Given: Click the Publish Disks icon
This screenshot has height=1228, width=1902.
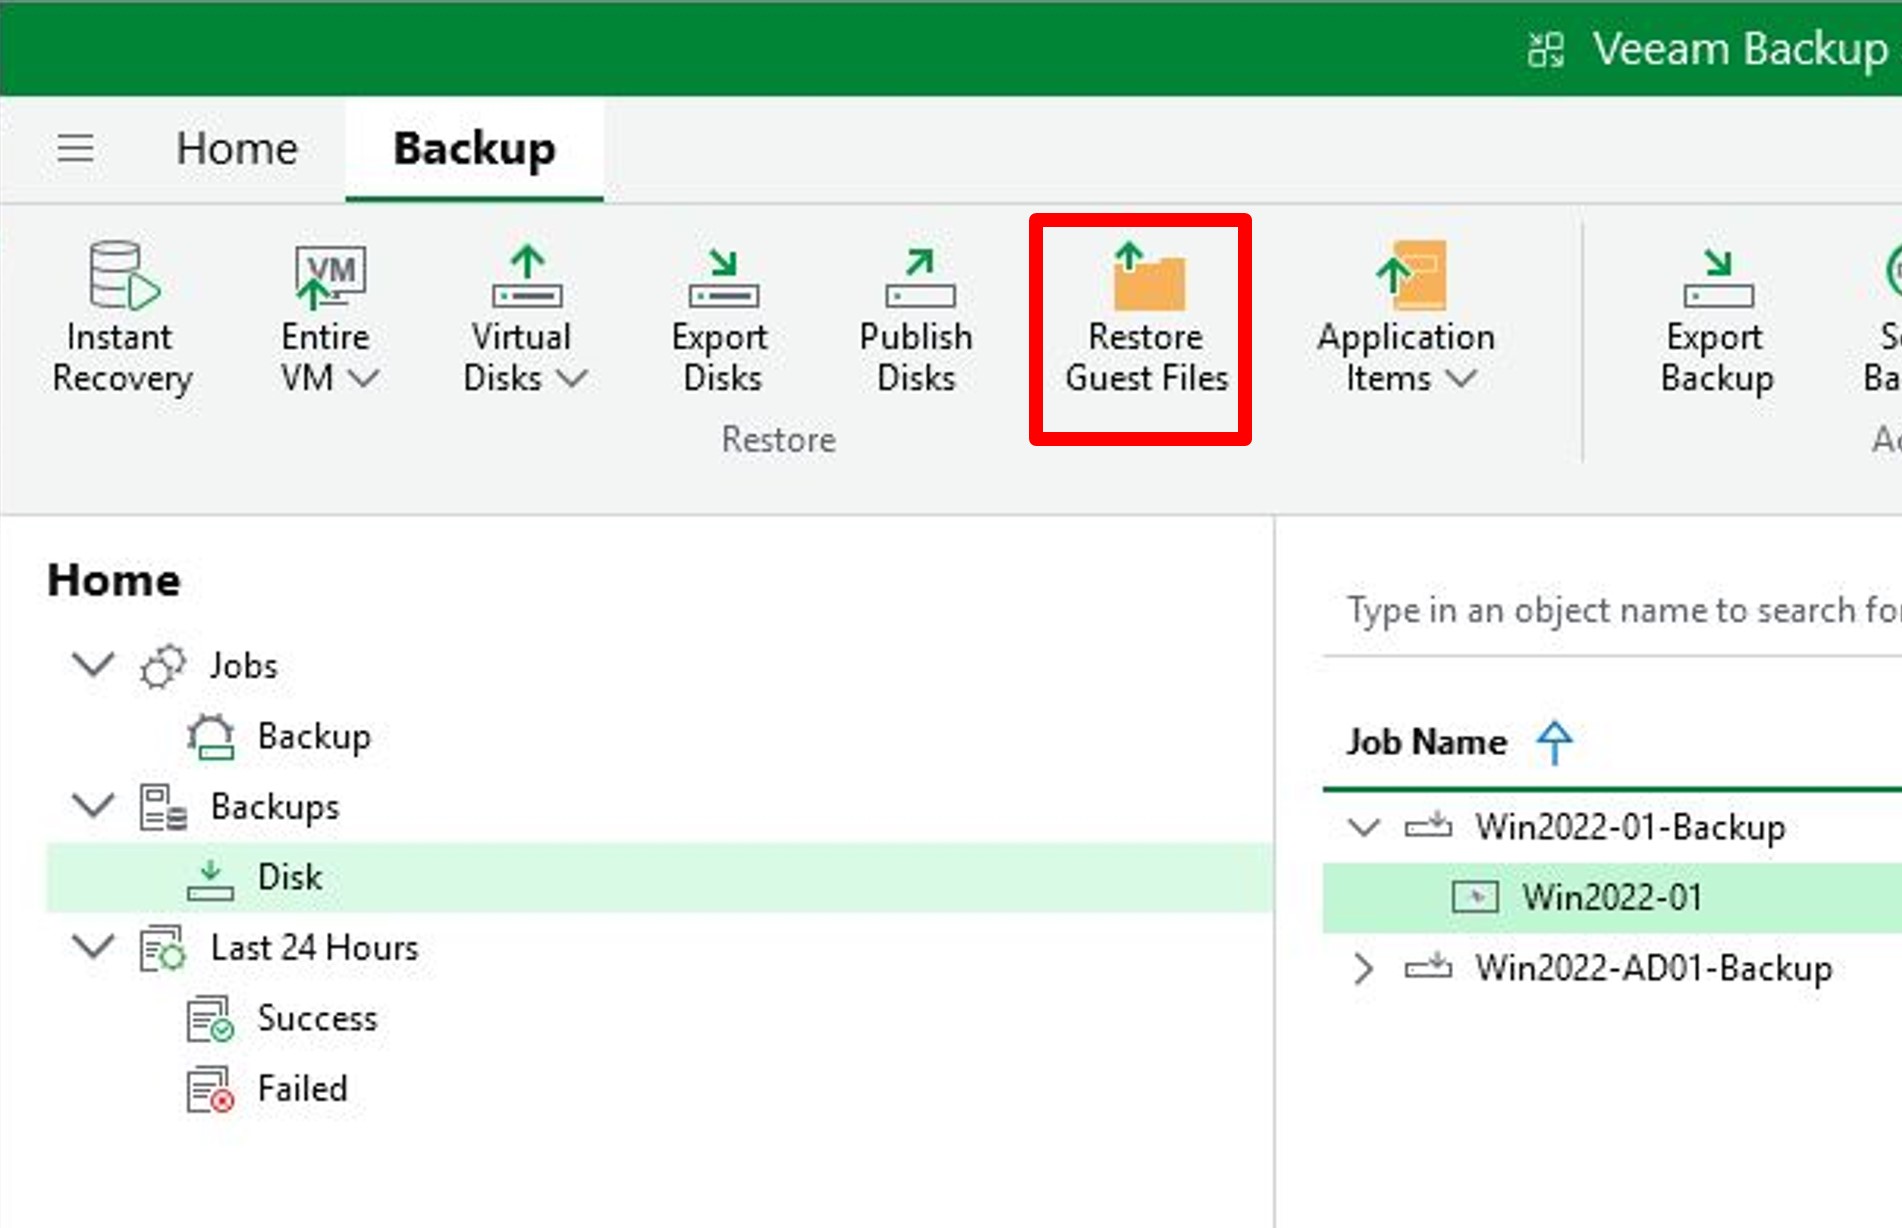Looking at the screenshot, I should pos(919,278).
